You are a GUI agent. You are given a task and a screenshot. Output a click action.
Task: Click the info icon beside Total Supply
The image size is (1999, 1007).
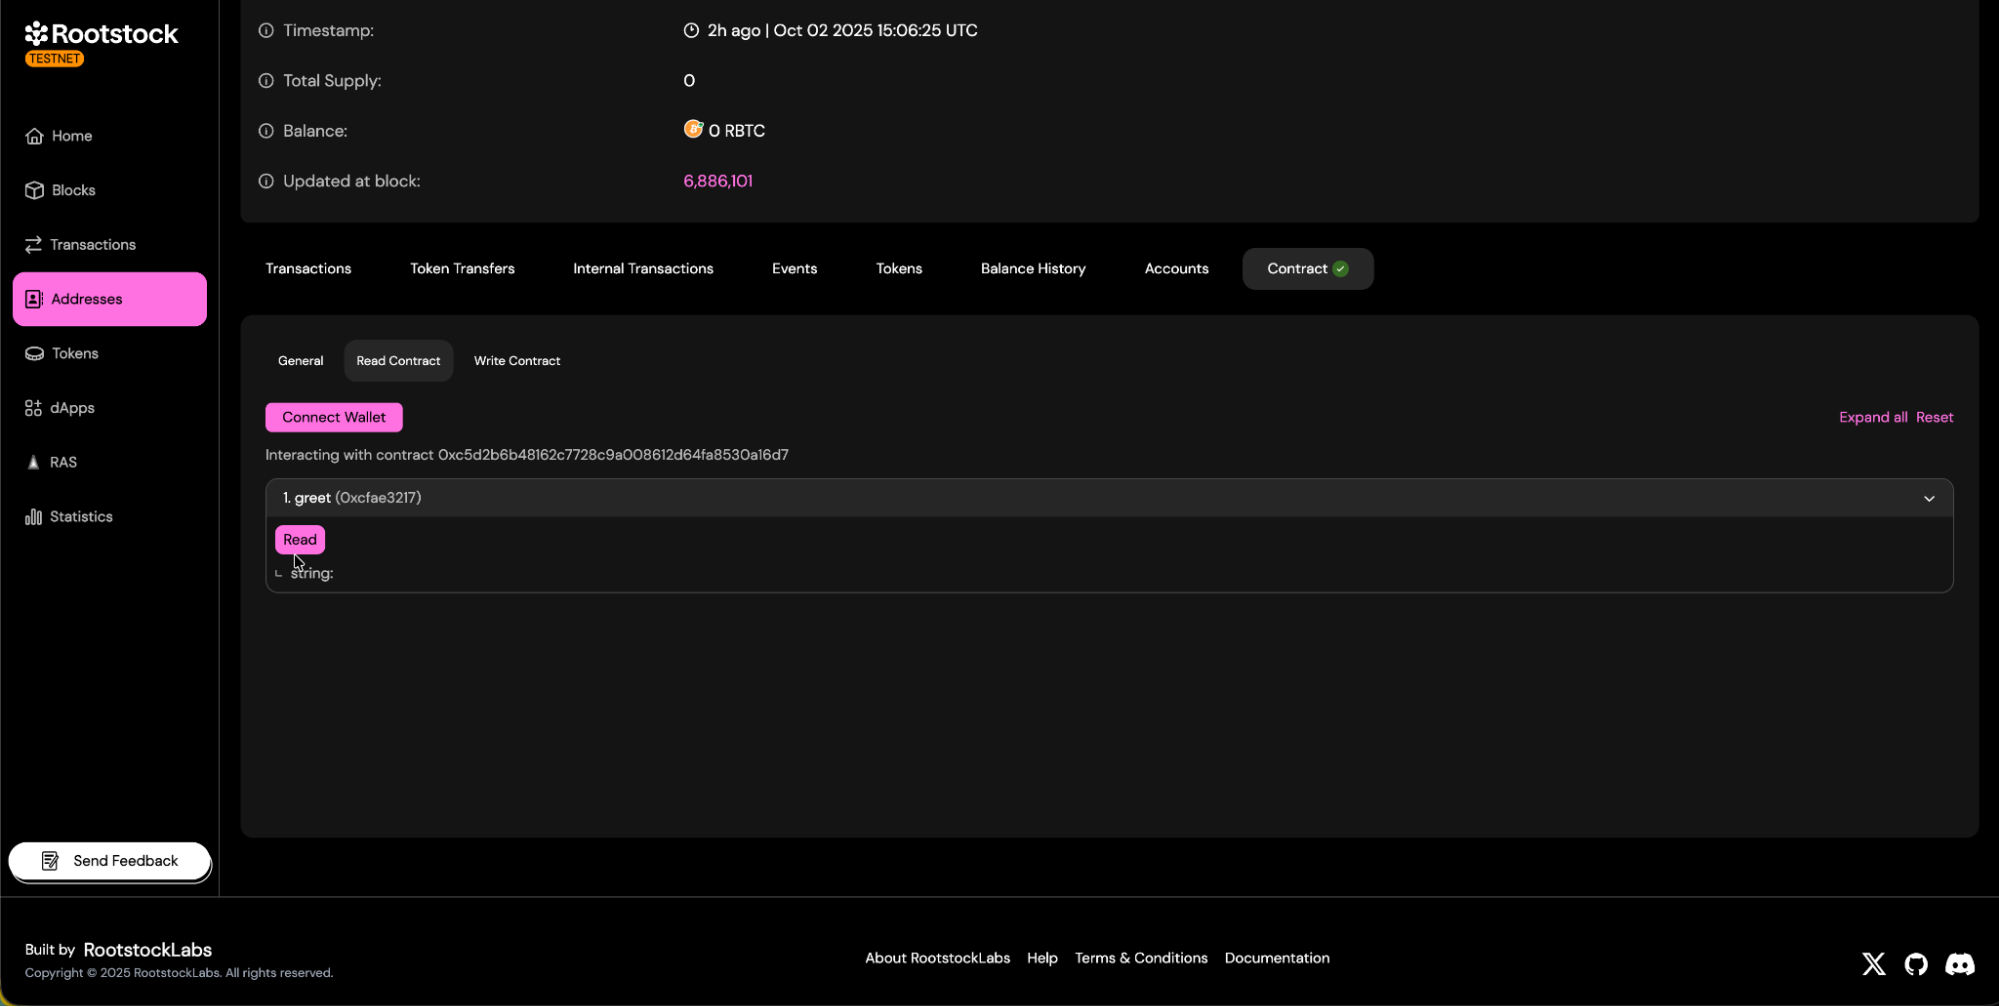266,81
